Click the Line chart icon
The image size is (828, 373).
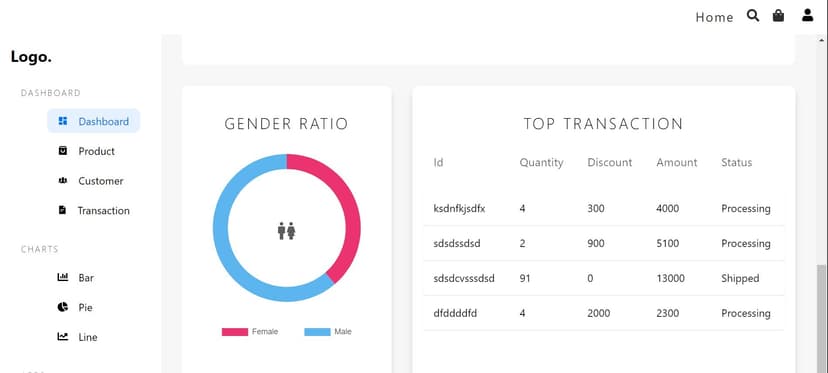coord(63,337)
